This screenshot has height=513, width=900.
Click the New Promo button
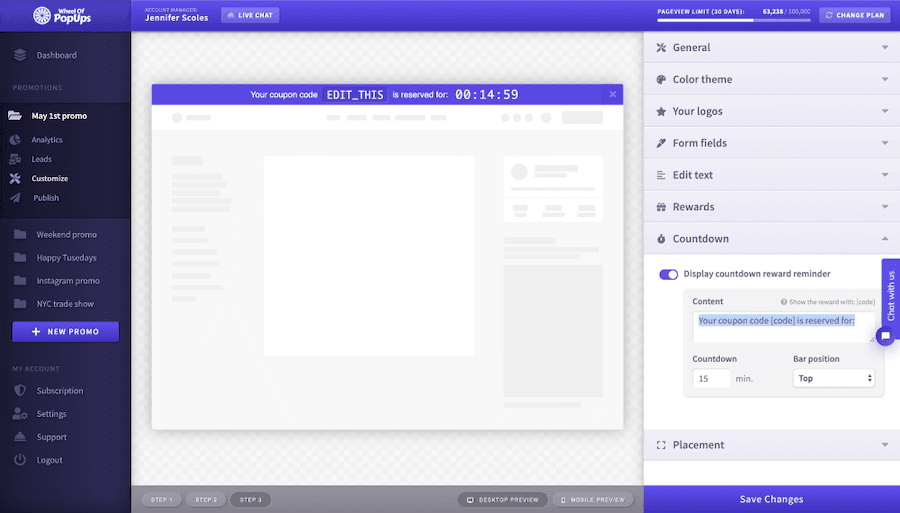click(65, 331)
